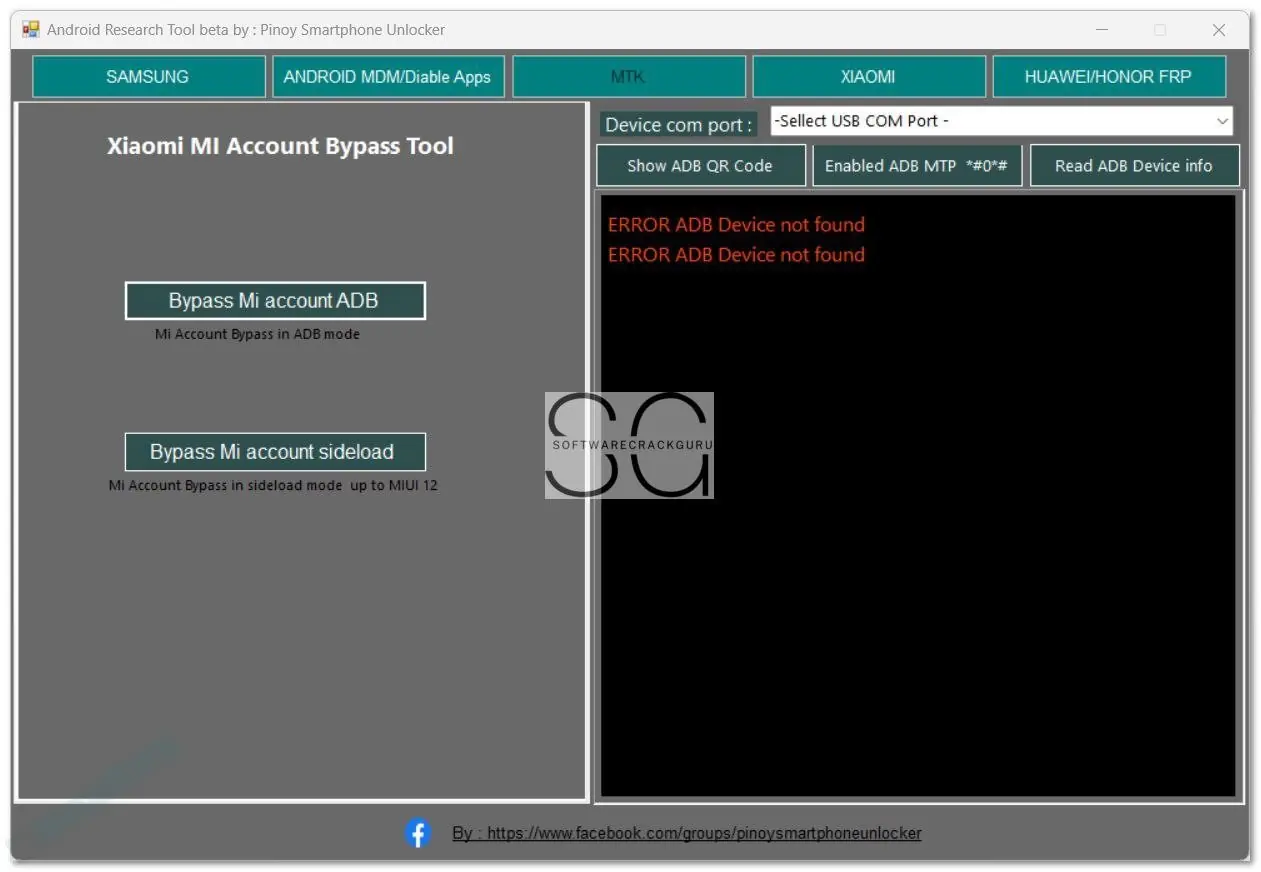Click the SG SoftwareCrackGuru watermark logo
Image resolution: width=1261 pixels, height=872 pixels.
point(629,445)
